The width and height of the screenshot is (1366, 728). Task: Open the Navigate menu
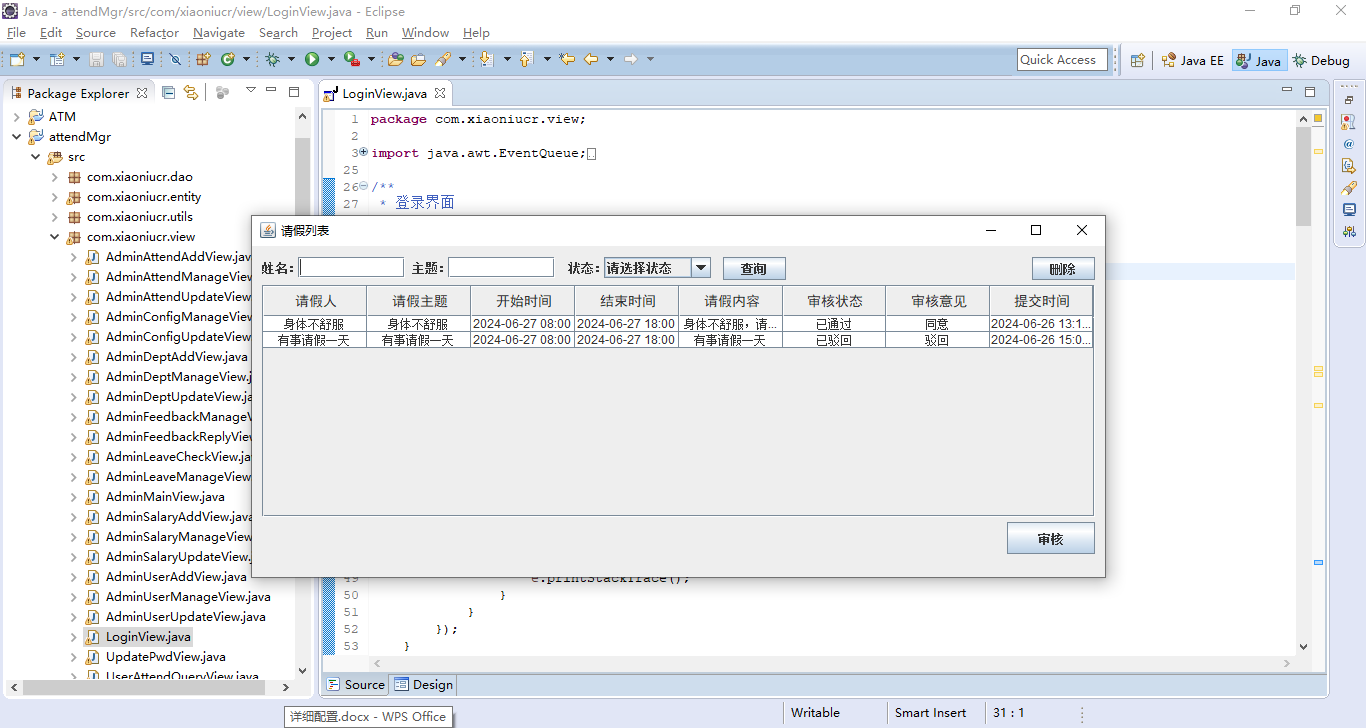click(219, 33)
